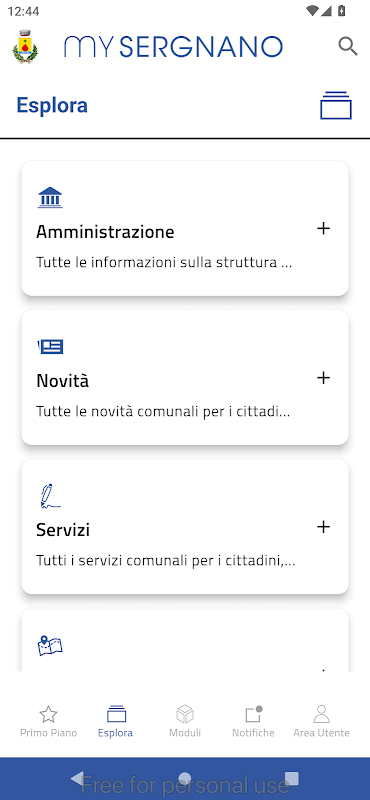370x800 pixels.
Task: Click the stacked cards icon beside Esplora
Action: [336, 105]
